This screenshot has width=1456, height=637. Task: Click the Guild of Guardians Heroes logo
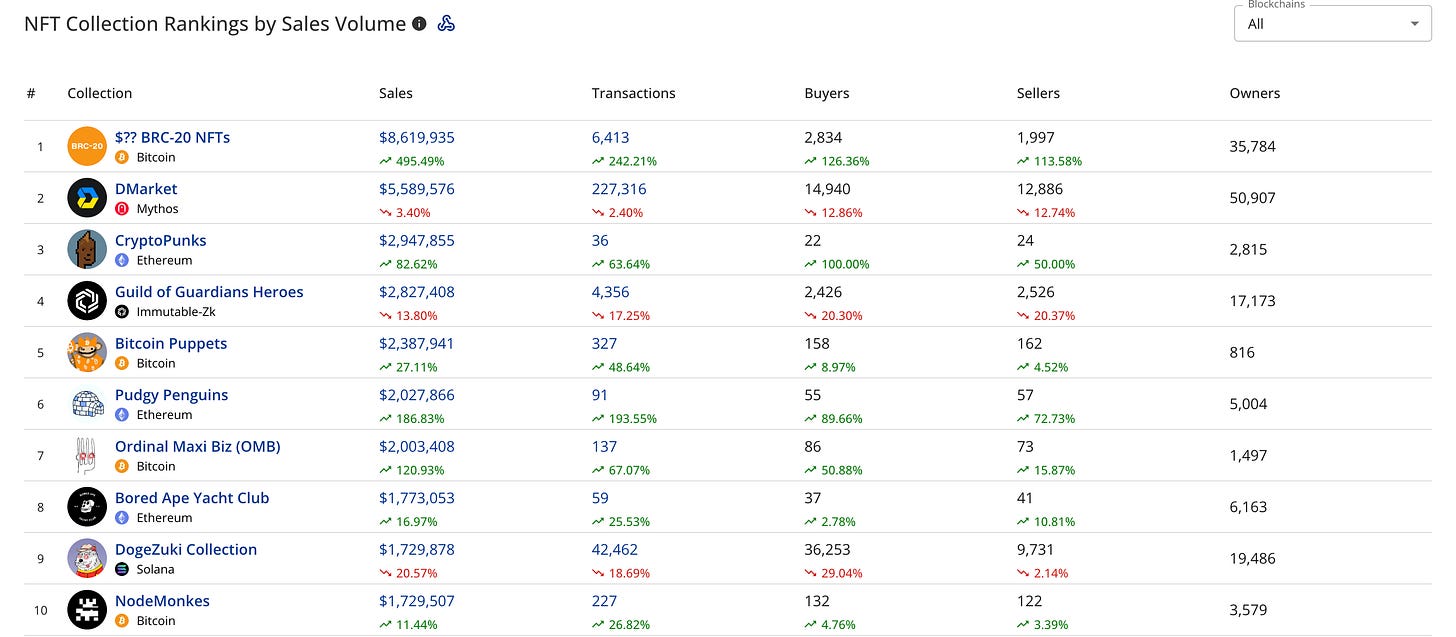[87, 301]
